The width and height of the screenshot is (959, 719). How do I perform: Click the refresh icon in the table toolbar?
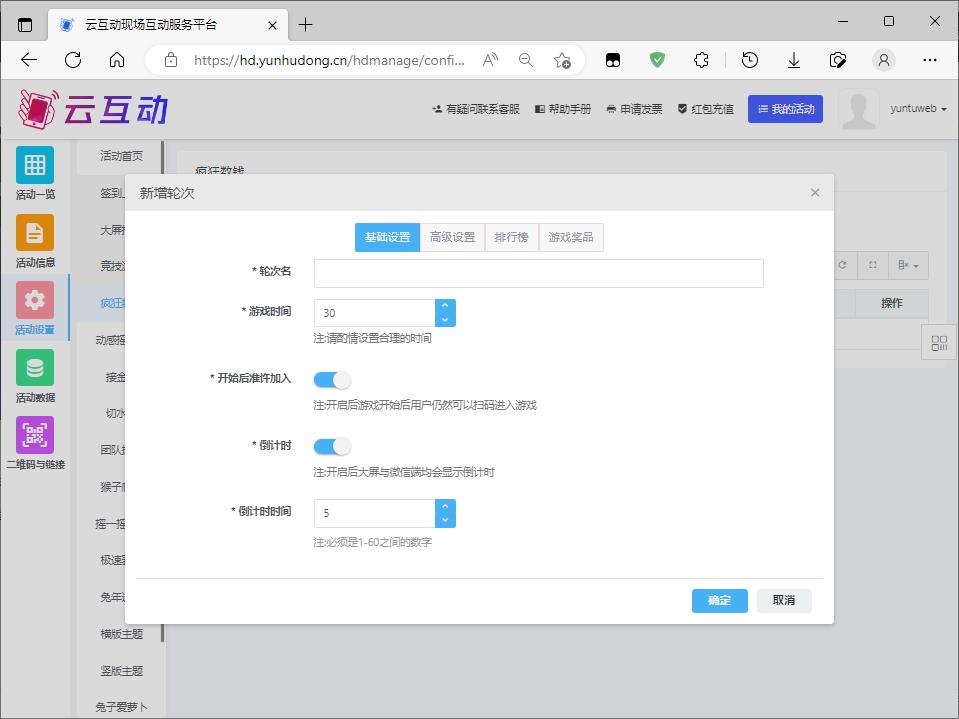click(x=842, y=265)
